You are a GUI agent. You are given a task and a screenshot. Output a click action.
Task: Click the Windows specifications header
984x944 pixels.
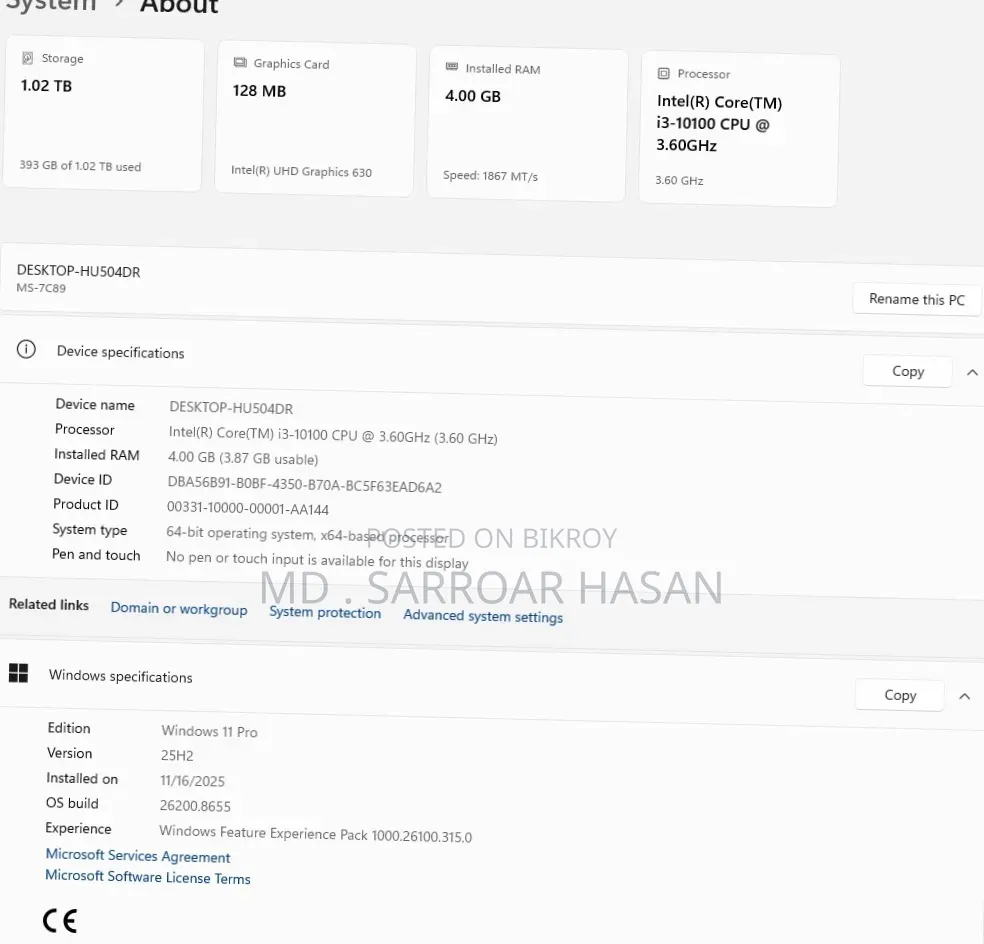pyautogui.click(x=120, y=676)
